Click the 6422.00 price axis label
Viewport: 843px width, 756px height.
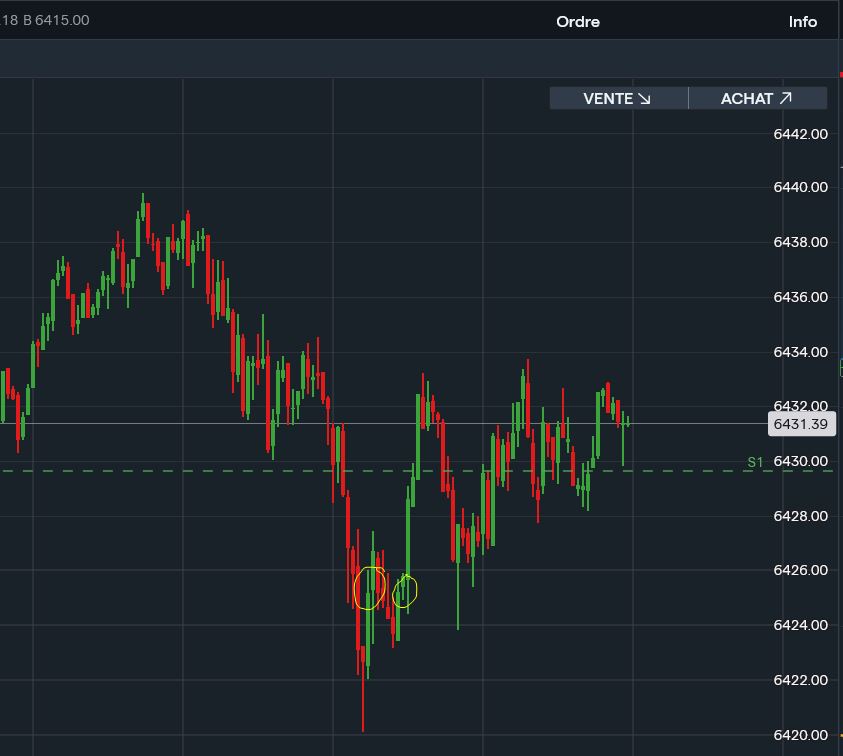pos(800,680)
